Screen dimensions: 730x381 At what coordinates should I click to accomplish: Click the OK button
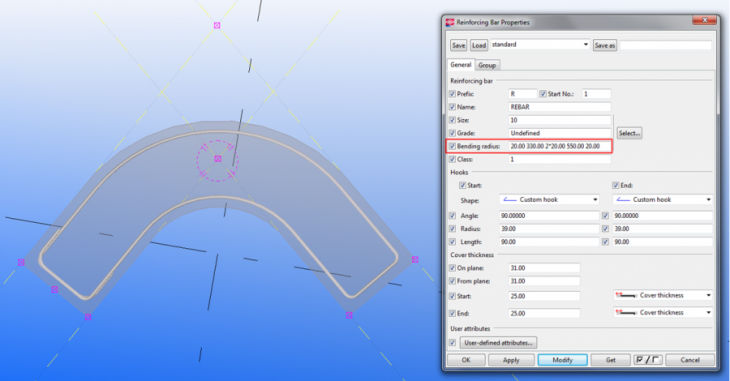click(x=466, y=360)
